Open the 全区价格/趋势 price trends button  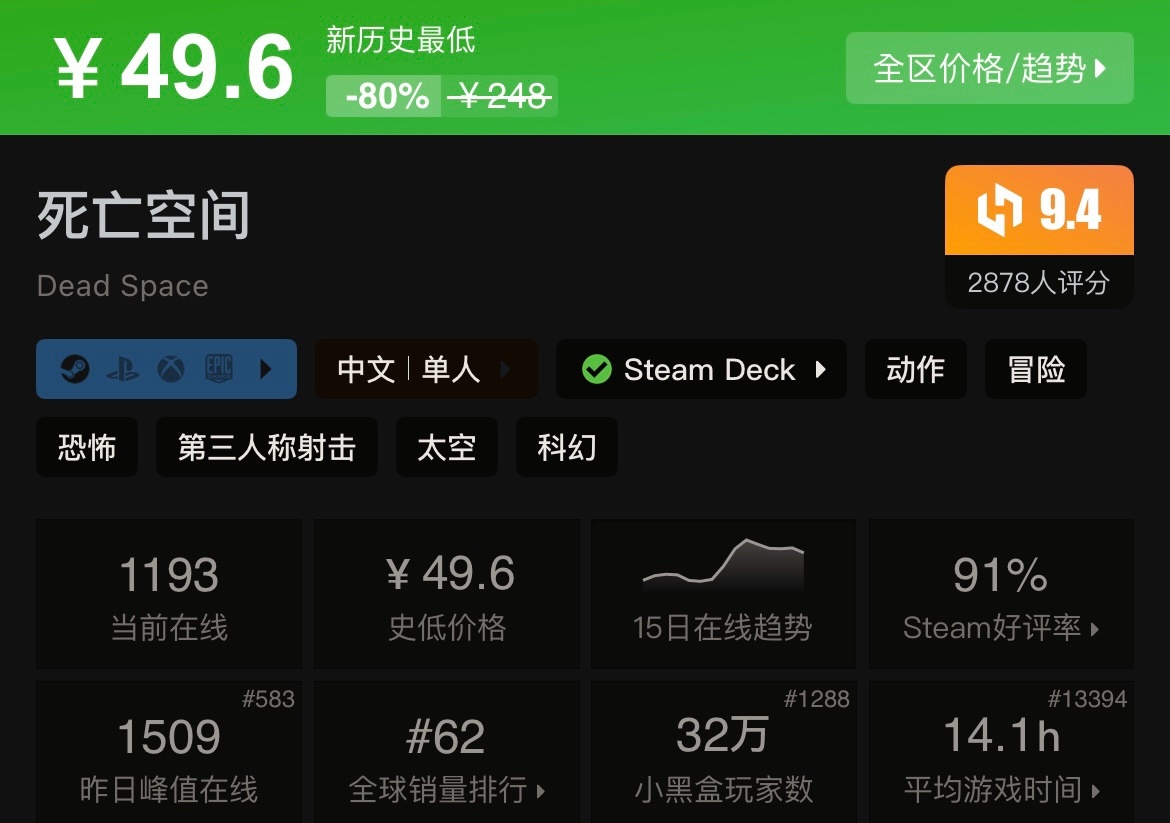click(x=989, y=68)
